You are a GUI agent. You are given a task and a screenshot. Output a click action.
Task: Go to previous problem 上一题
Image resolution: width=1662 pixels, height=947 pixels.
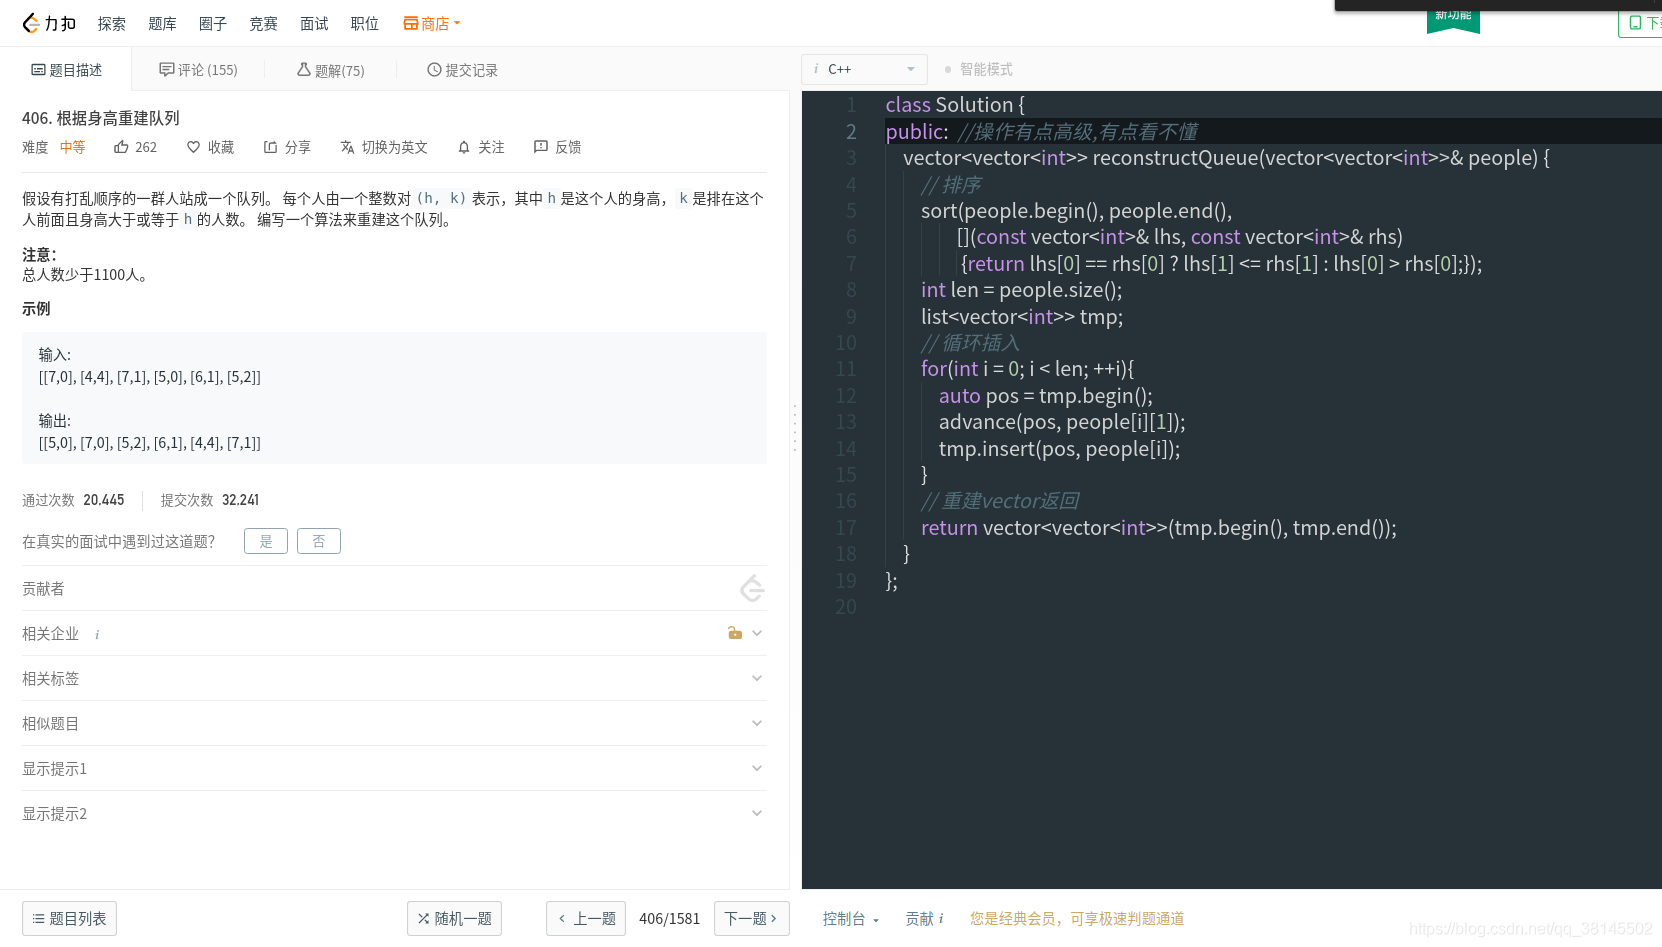[x=586, y=918]
